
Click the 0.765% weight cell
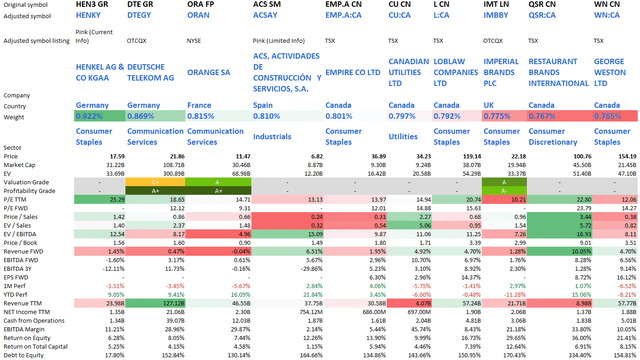[615, 116]
